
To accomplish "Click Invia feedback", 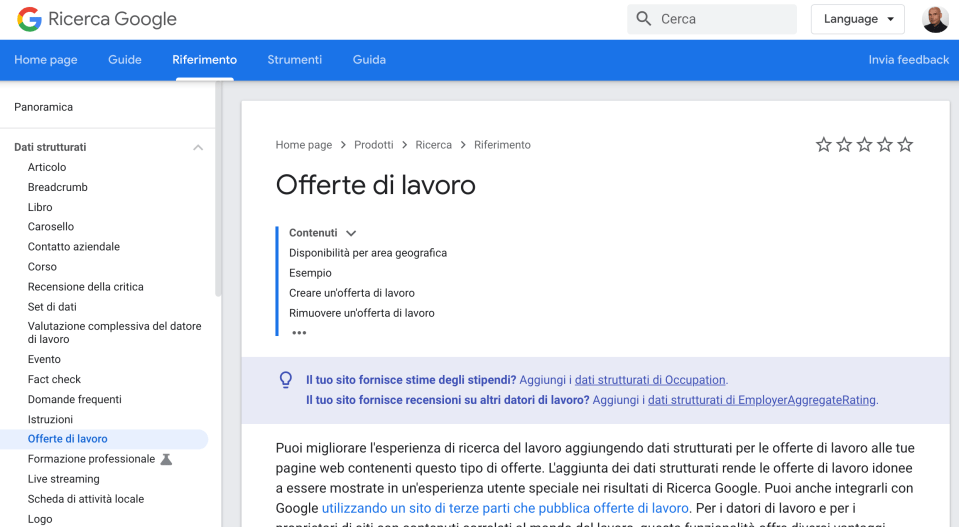I will (x=909, y=60).
